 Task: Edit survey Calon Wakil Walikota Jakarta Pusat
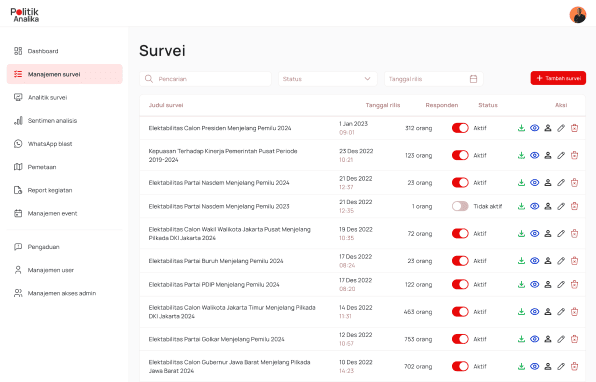561,234
